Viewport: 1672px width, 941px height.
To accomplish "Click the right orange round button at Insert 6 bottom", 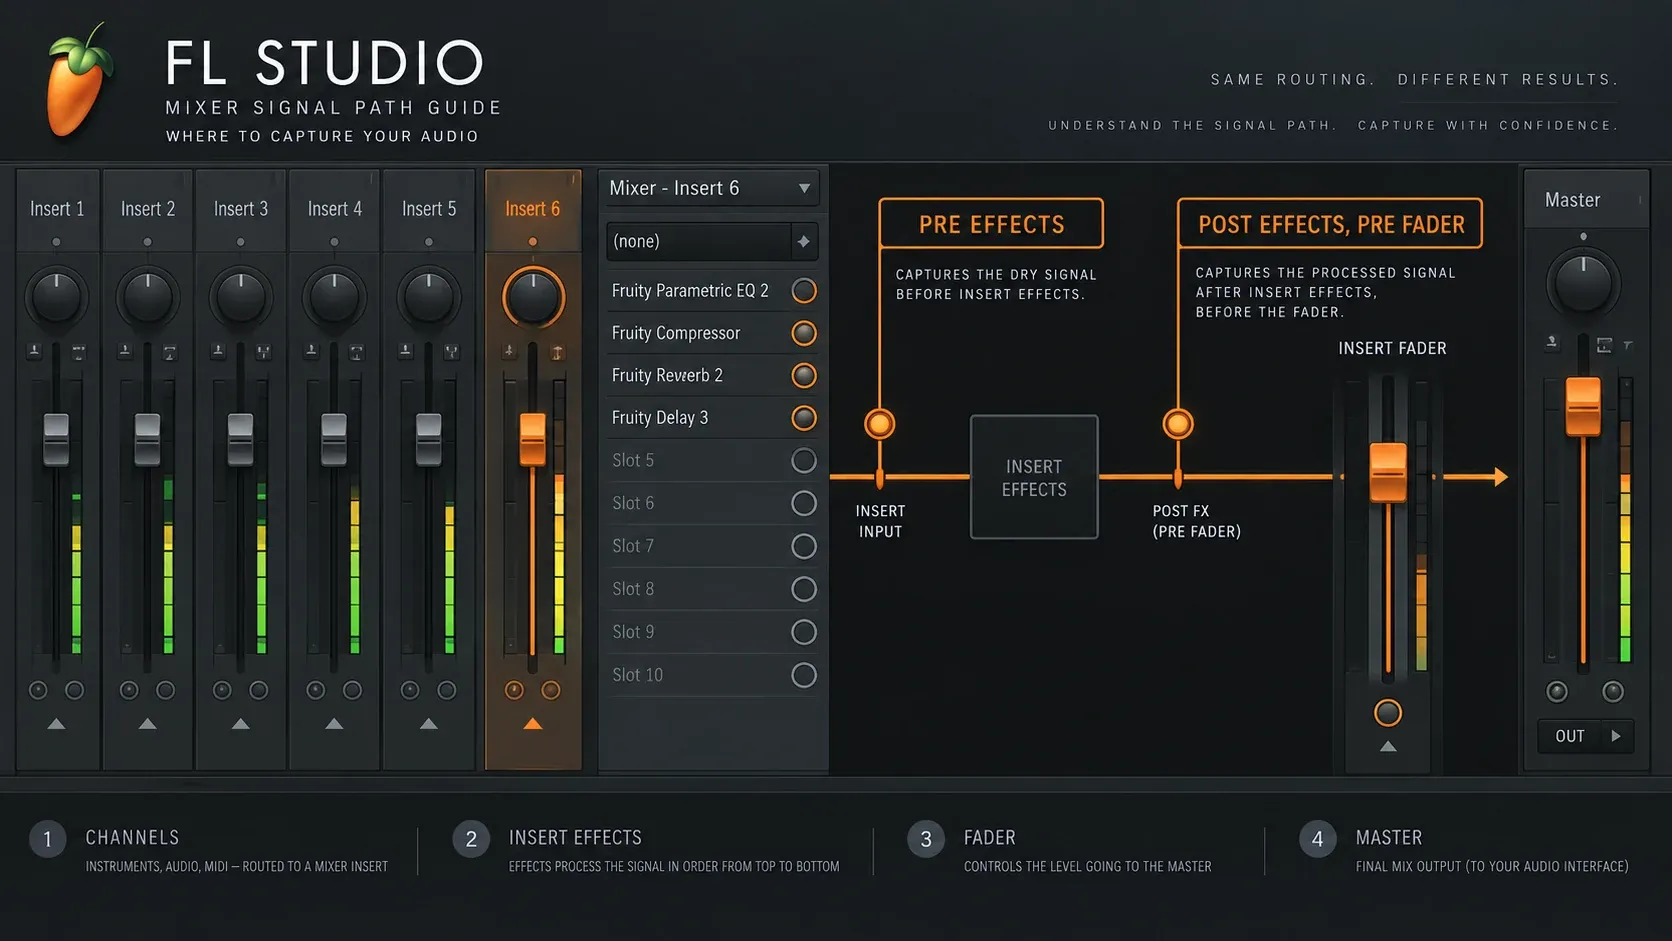I will (x=551, y=690).
